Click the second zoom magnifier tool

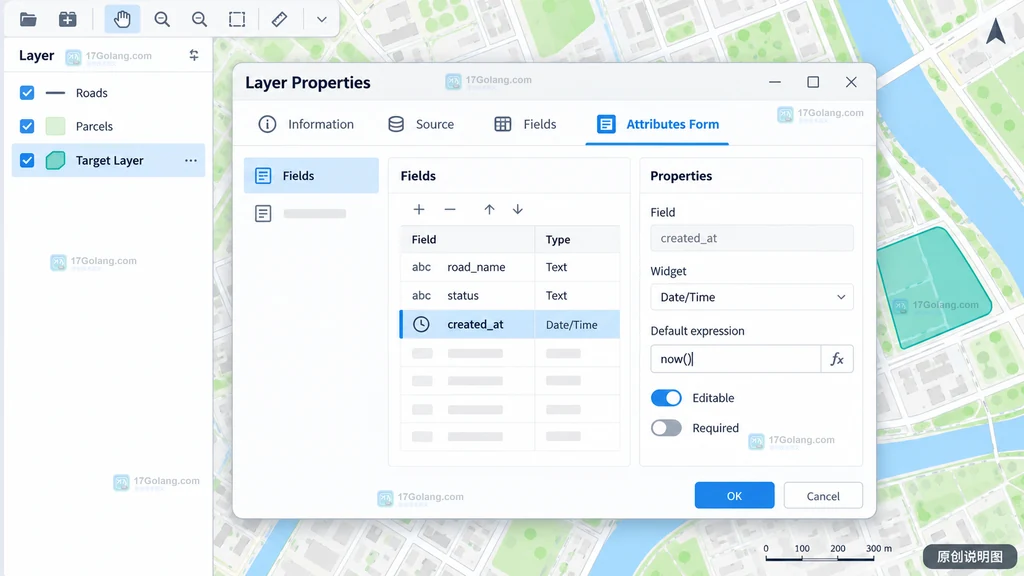(x=199, y=19)
